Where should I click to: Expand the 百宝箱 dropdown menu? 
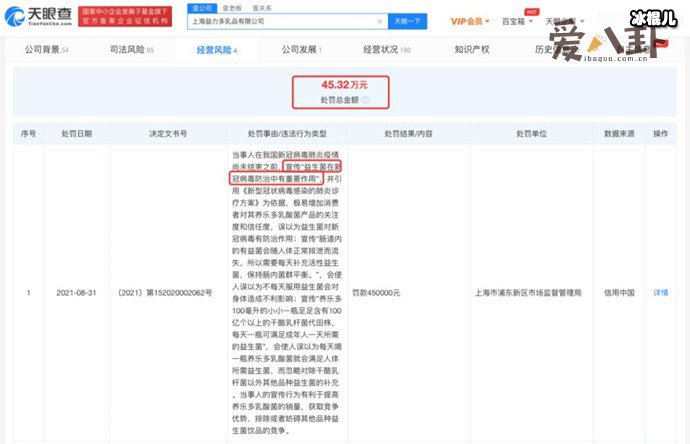517,21
